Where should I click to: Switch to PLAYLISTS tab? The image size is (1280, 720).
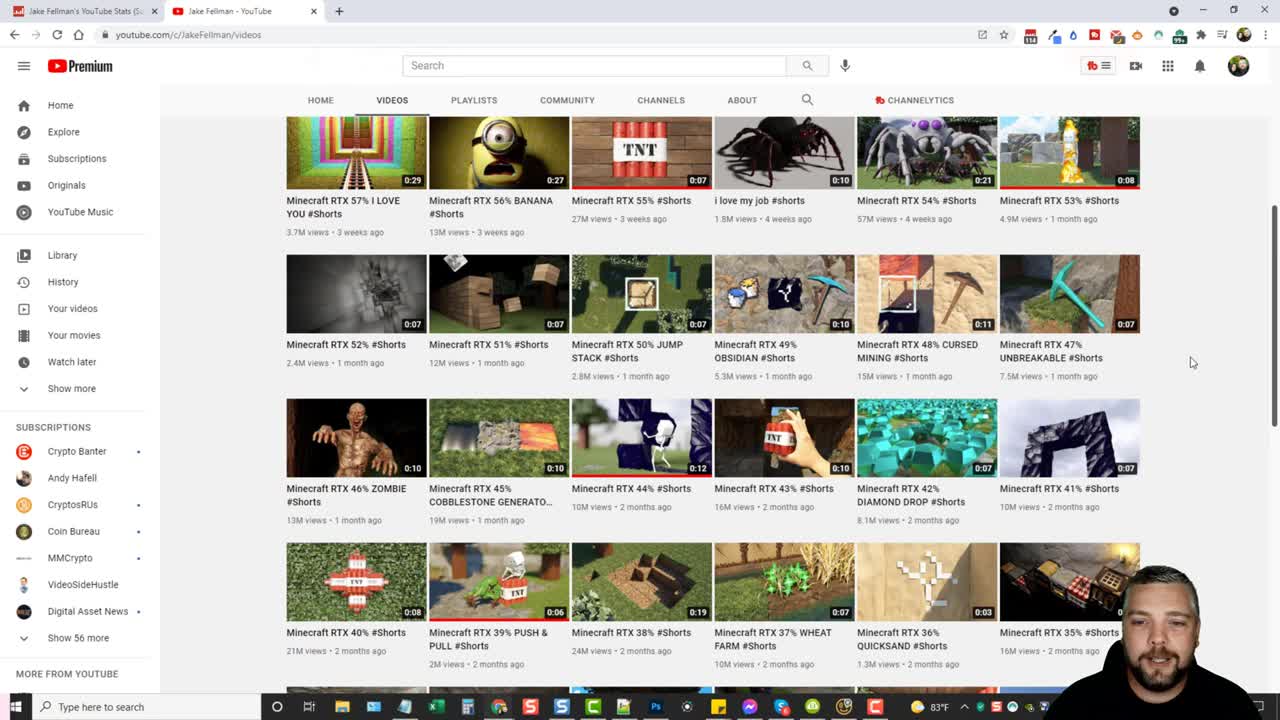point(474,100)
